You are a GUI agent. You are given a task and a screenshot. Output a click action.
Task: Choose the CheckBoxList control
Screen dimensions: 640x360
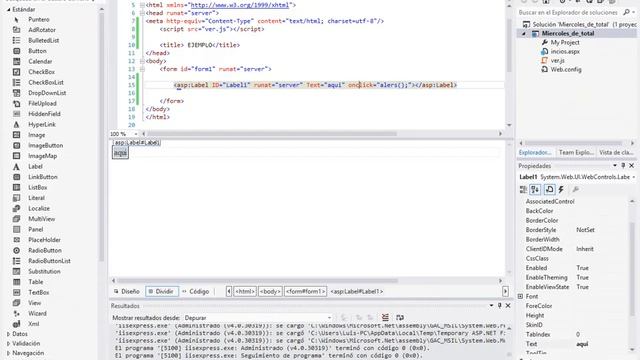(x=46, y=82)
